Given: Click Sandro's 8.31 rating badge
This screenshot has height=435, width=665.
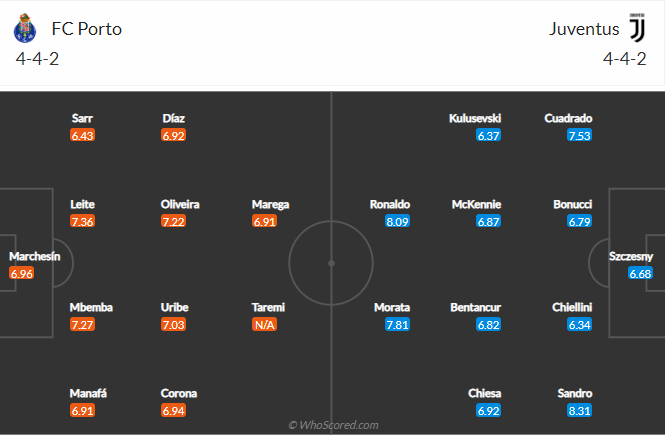Looking at the screenshot, I should pyautogui.click(x=579, y=411).
